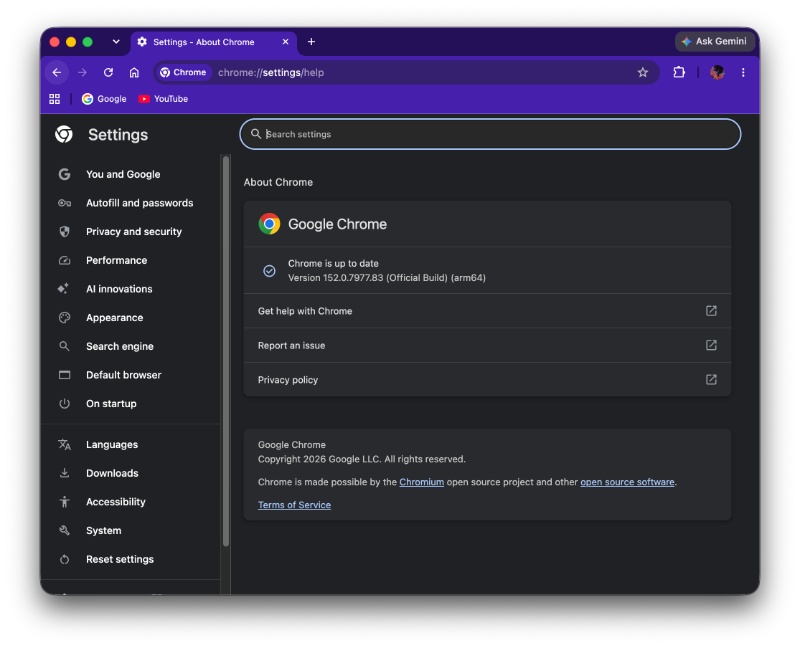Go back using the back arrow
The image size is (800, 648).
(x=57, y=72)
